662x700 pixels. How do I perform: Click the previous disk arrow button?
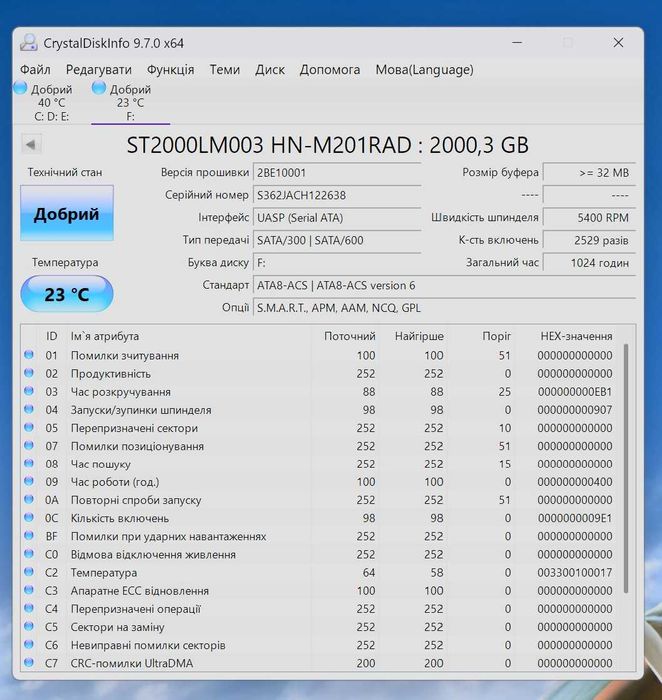click(31, 145)
